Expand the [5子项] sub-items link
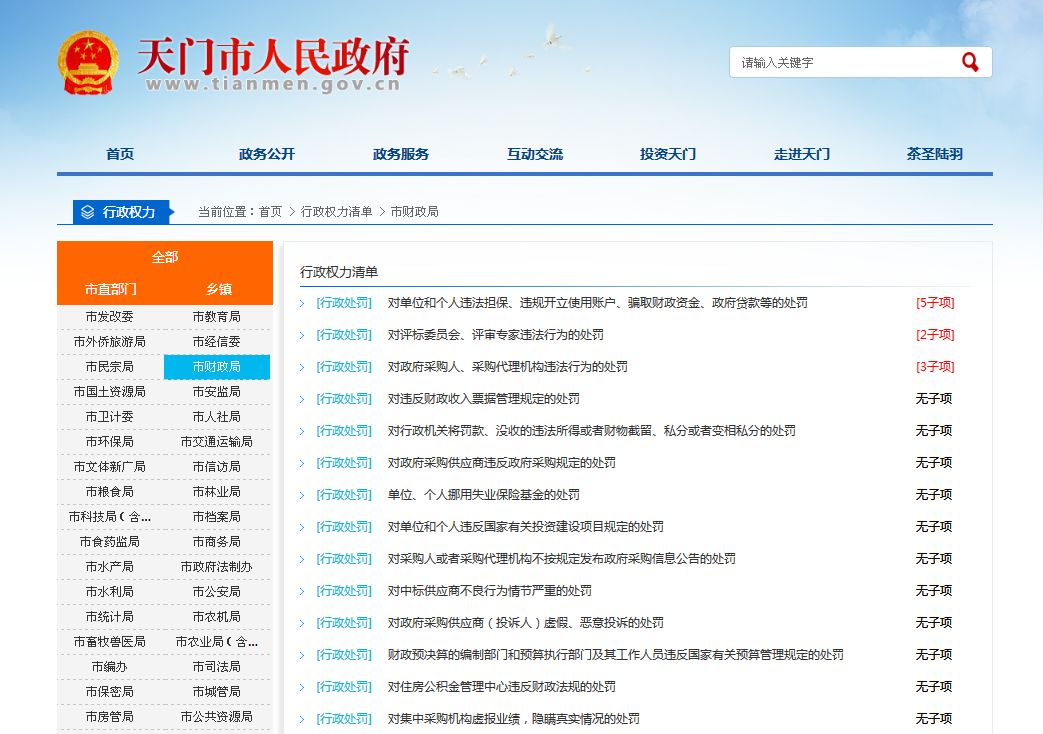This screenshot has height=734, width=1043. (935, 303)
